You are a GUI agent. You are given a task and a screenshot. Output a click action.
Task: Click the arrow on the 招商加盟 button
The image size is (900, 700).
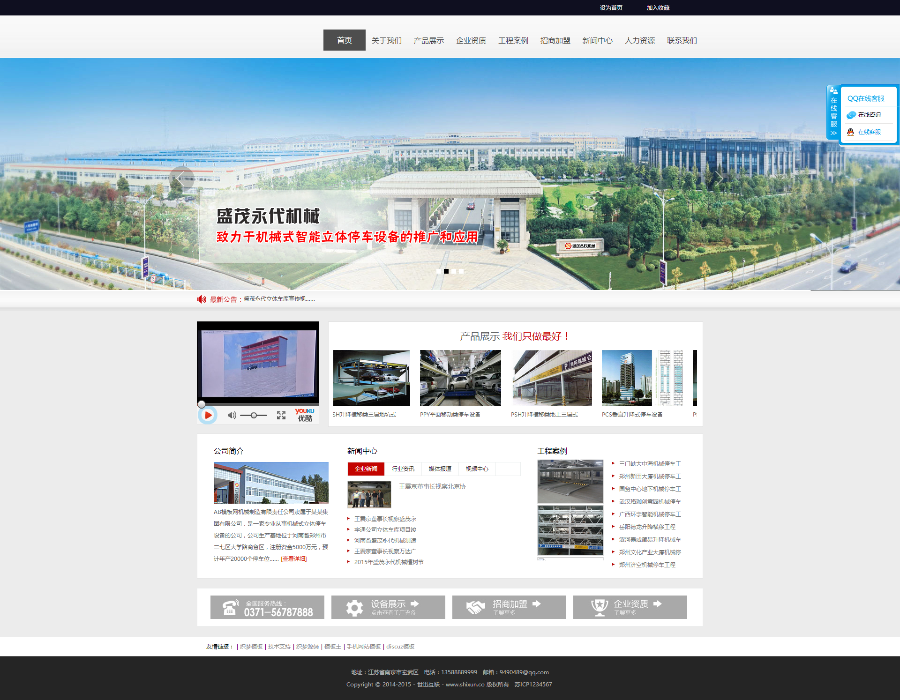537,604
